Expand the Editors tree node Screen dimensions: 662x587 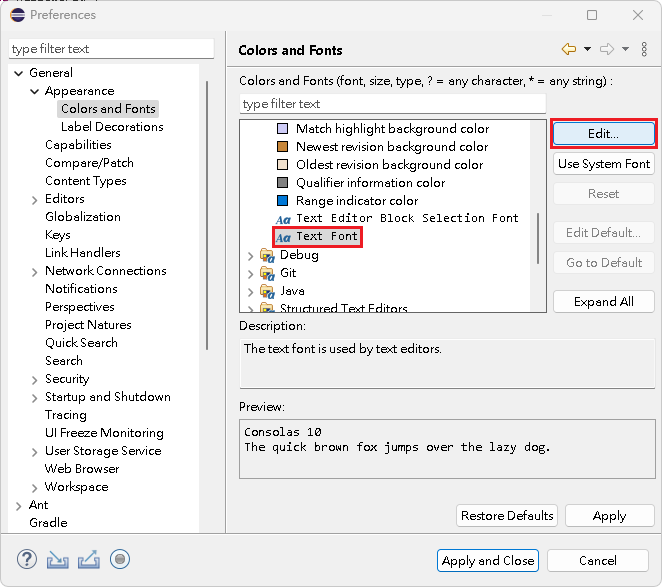pos(35,199)
